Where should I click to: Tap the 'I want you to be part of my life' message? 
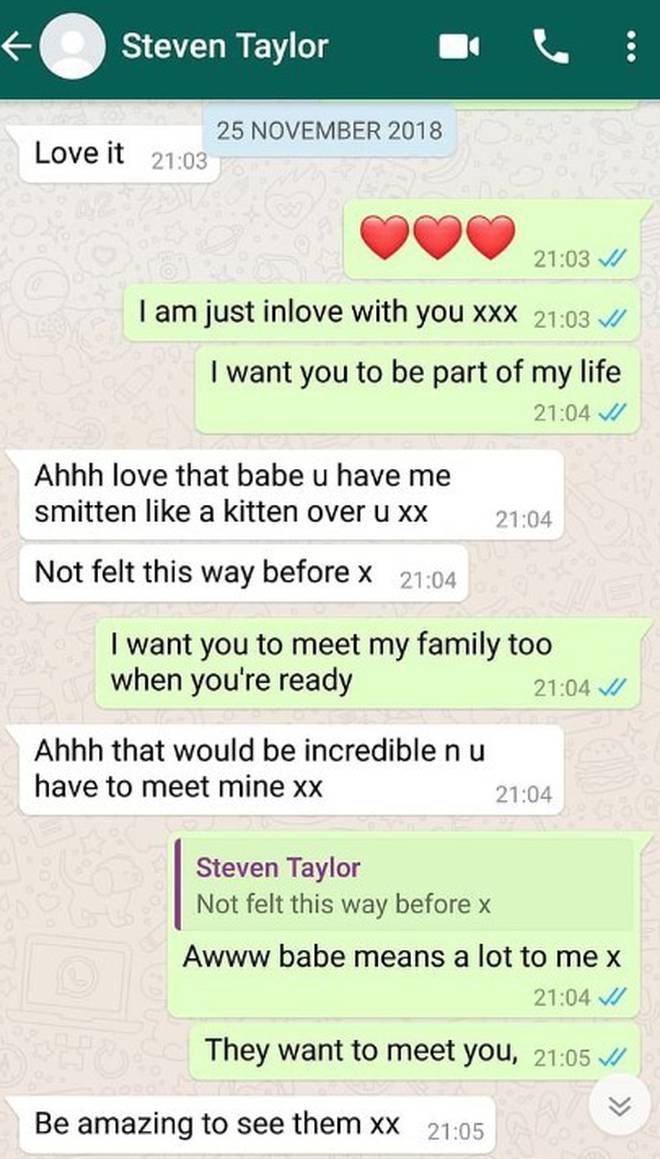click(x=418, y=389)
